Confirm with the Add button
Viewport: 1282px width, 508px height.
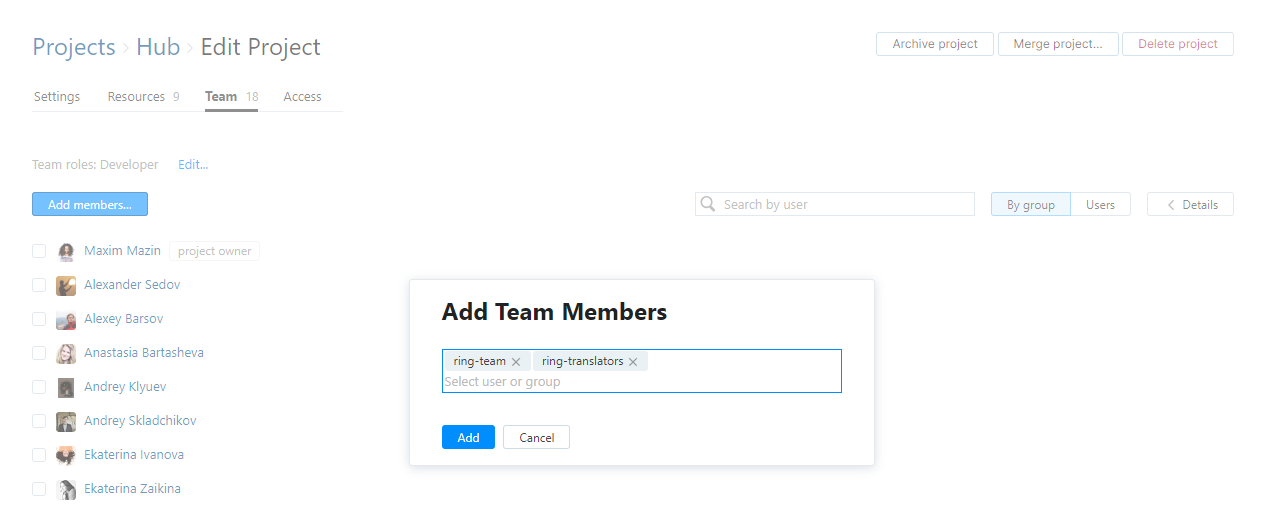click(x=468, y=437)
